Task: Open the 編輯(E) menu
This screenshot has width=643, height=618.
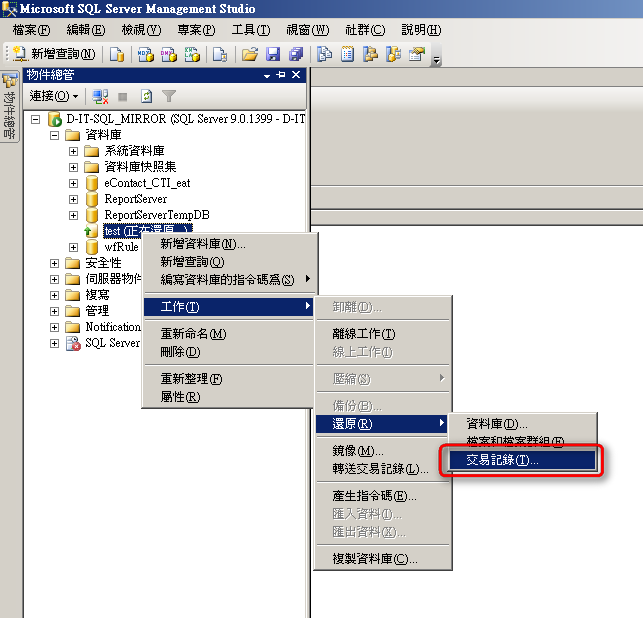Action: click(x=86, y=30)
